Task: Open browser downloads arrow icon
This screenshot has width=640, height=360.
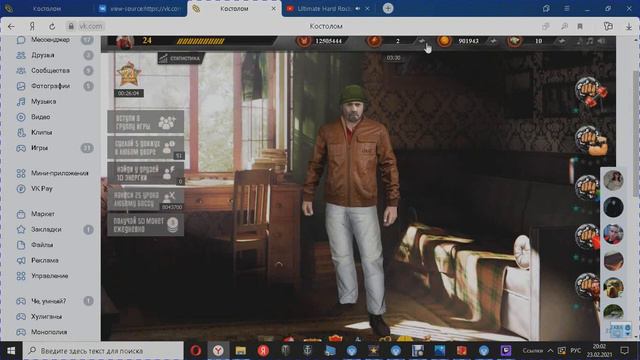Action: tap(629, 27)
